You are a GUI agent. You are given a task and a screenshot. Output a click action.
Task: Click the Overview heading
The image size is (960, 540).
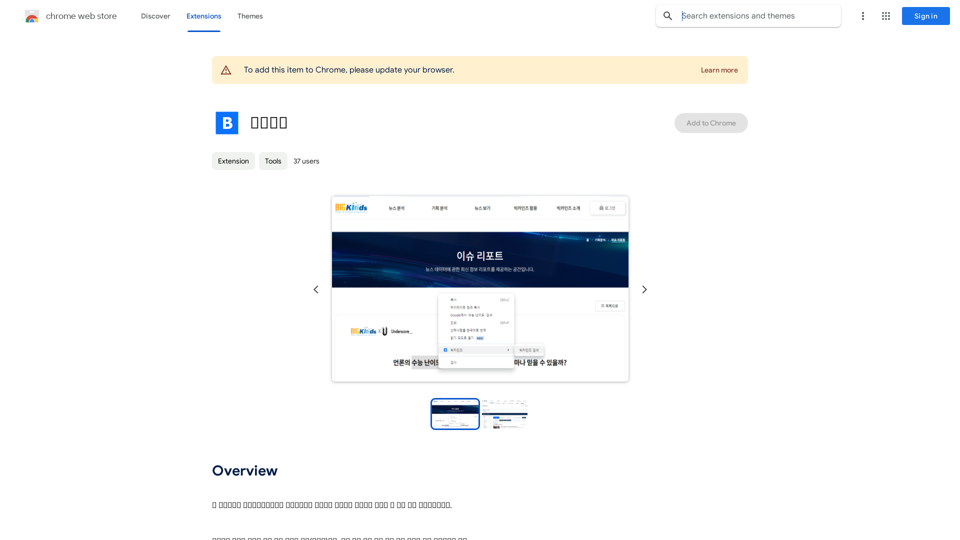point(245,471)
